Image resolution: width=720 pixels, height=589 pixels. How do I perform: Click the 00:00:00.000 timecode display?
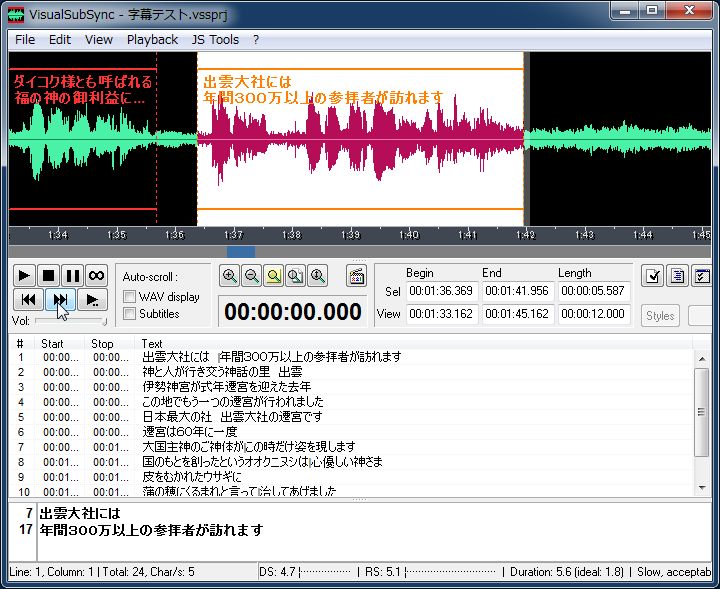click(x=293, y=312)
